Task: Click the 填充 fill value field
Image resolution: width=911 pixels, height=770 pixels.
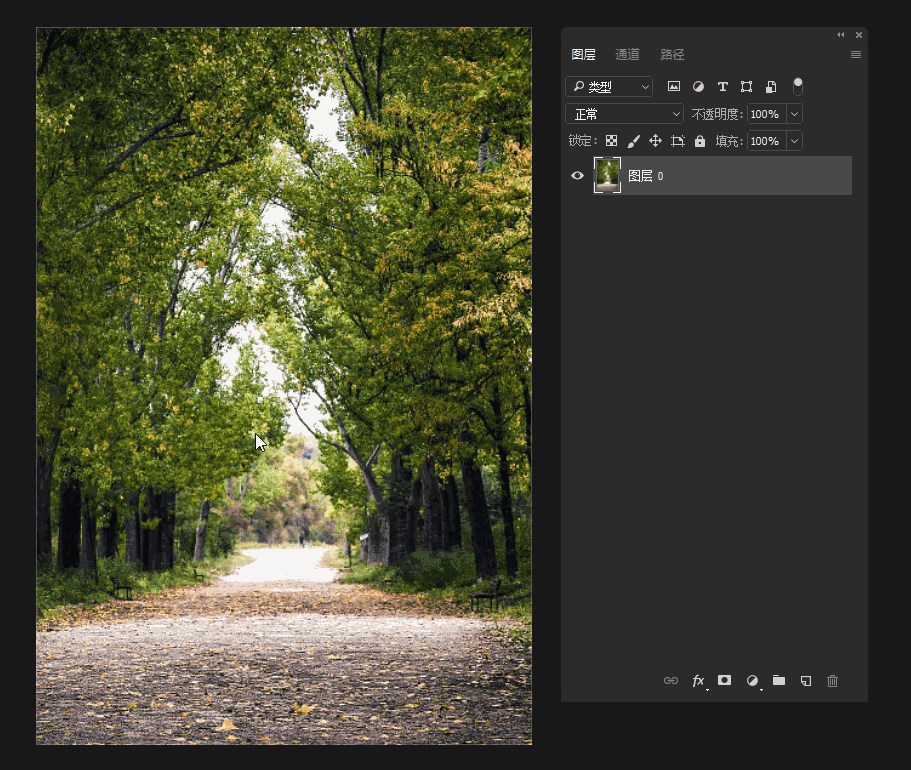Action: click(x=766, y=141)
